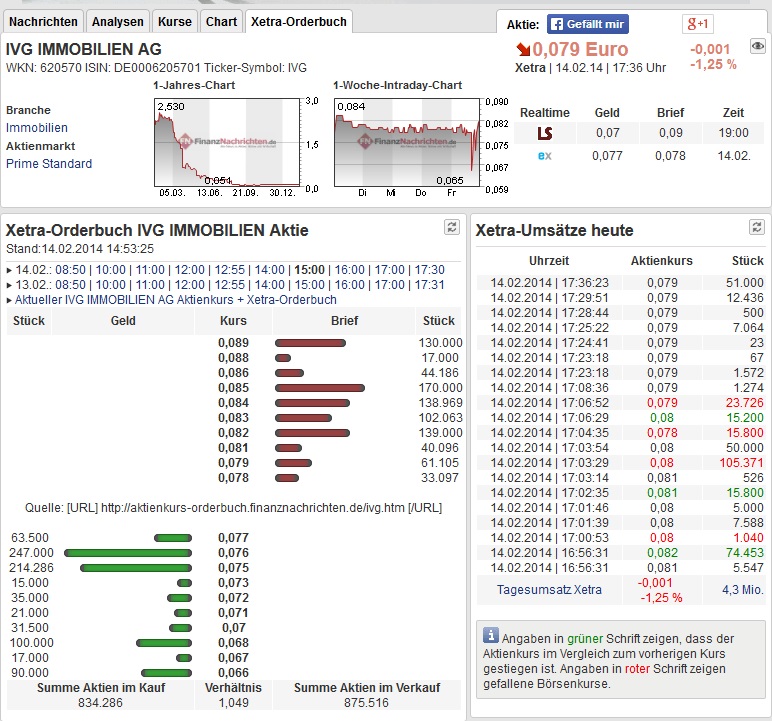Select the Summe Aktien im Verkauf value 875.516

366,703
